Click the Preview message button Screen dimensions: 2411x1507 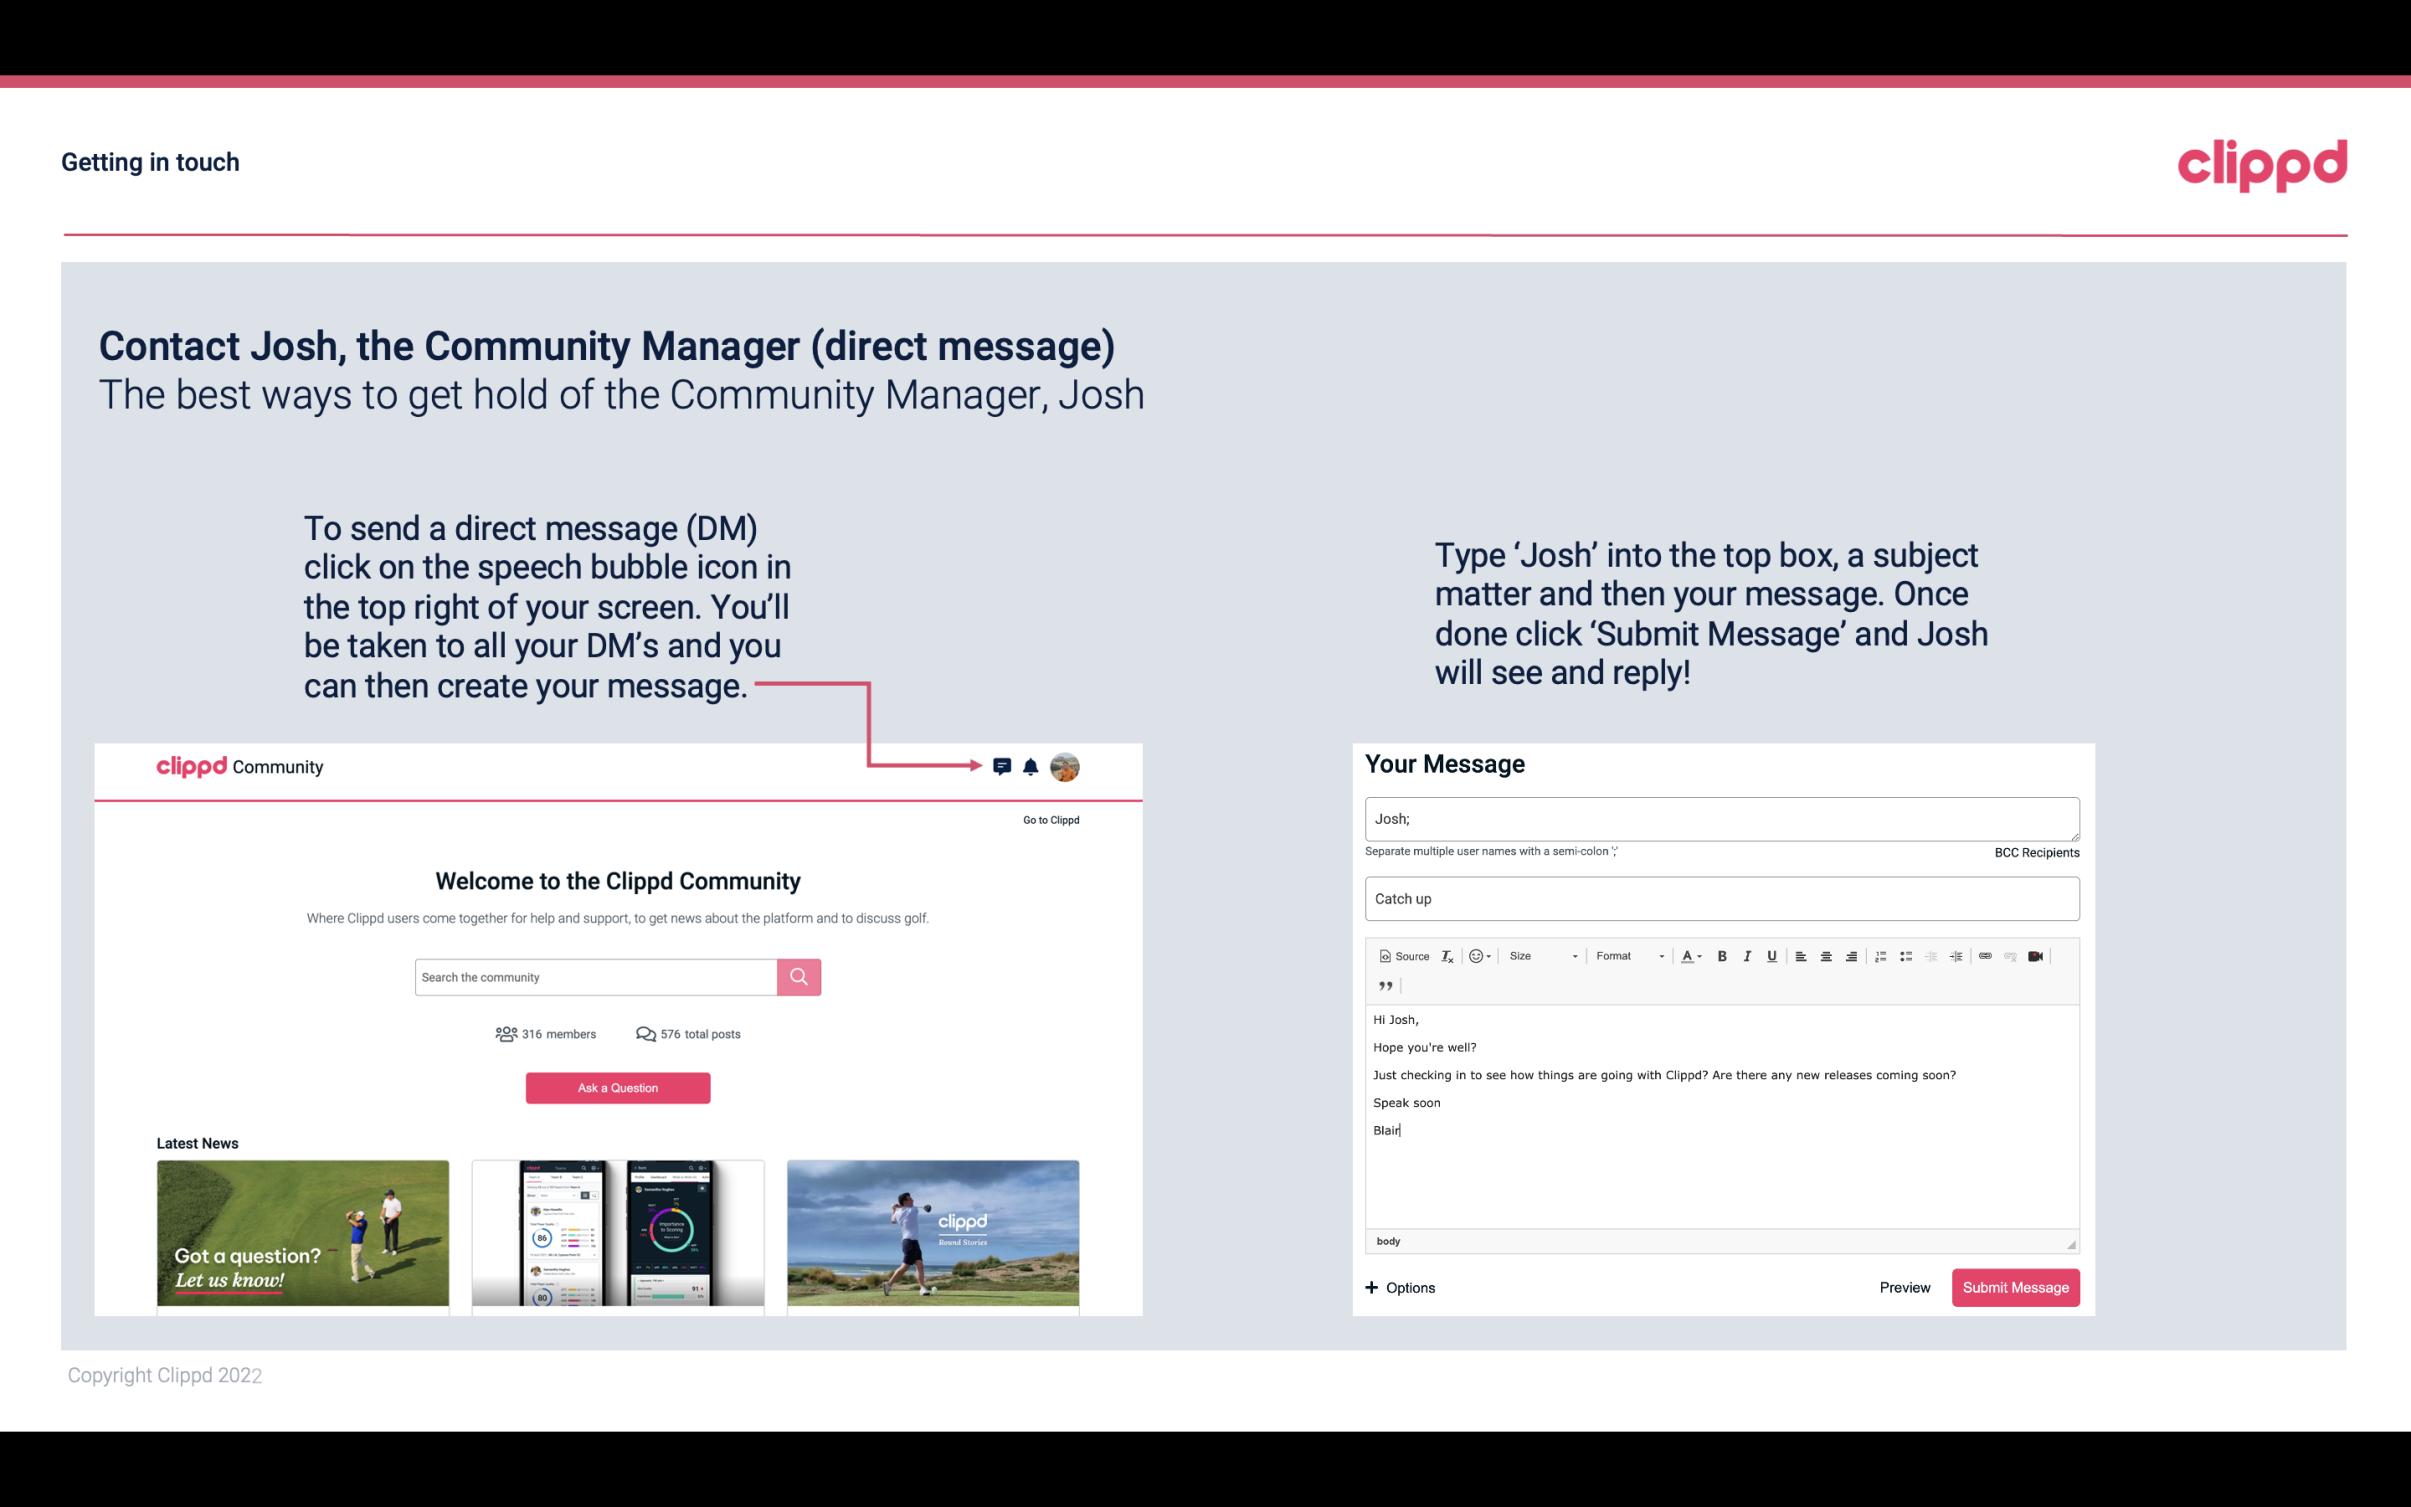coord(1902,1287)
